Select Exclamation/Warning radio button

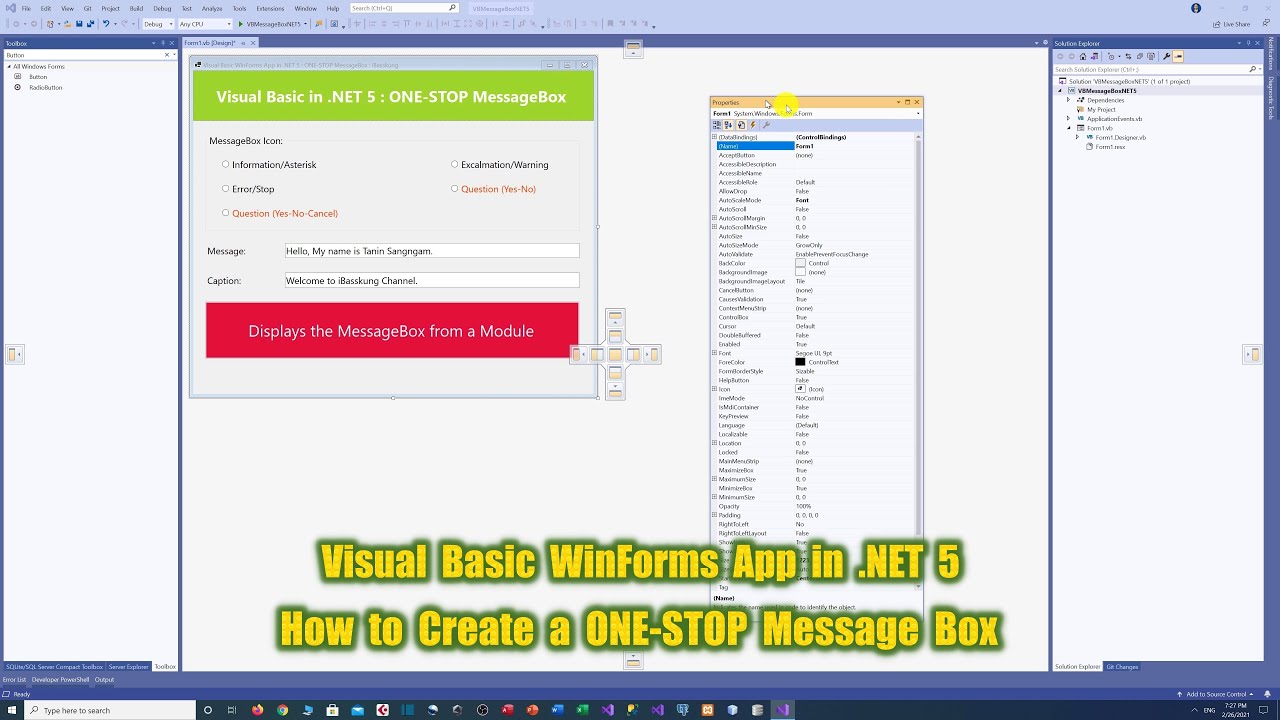[454, 164]
